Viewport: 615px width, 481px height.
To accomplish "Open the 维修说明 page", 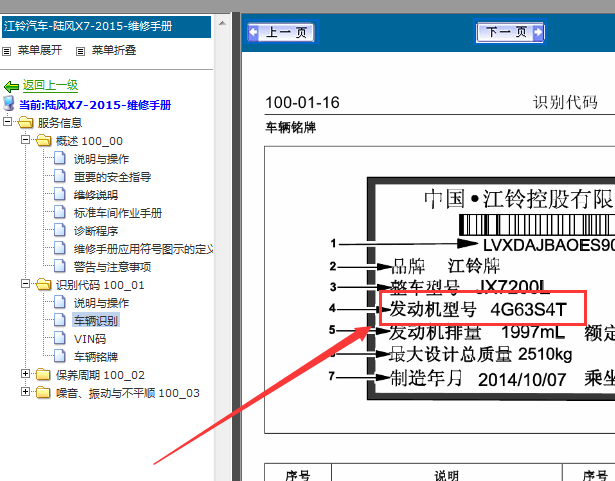I will coord(96,195).
